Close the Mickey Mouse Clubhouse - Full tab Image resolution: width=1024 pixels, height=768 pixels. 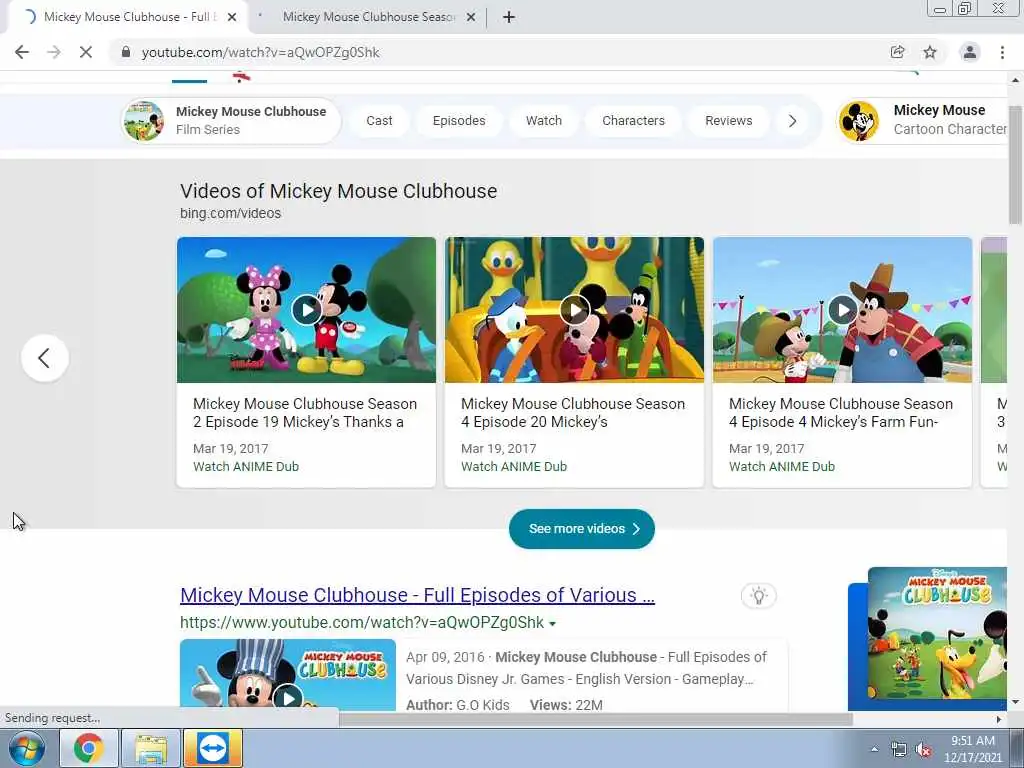click(232, 17)
